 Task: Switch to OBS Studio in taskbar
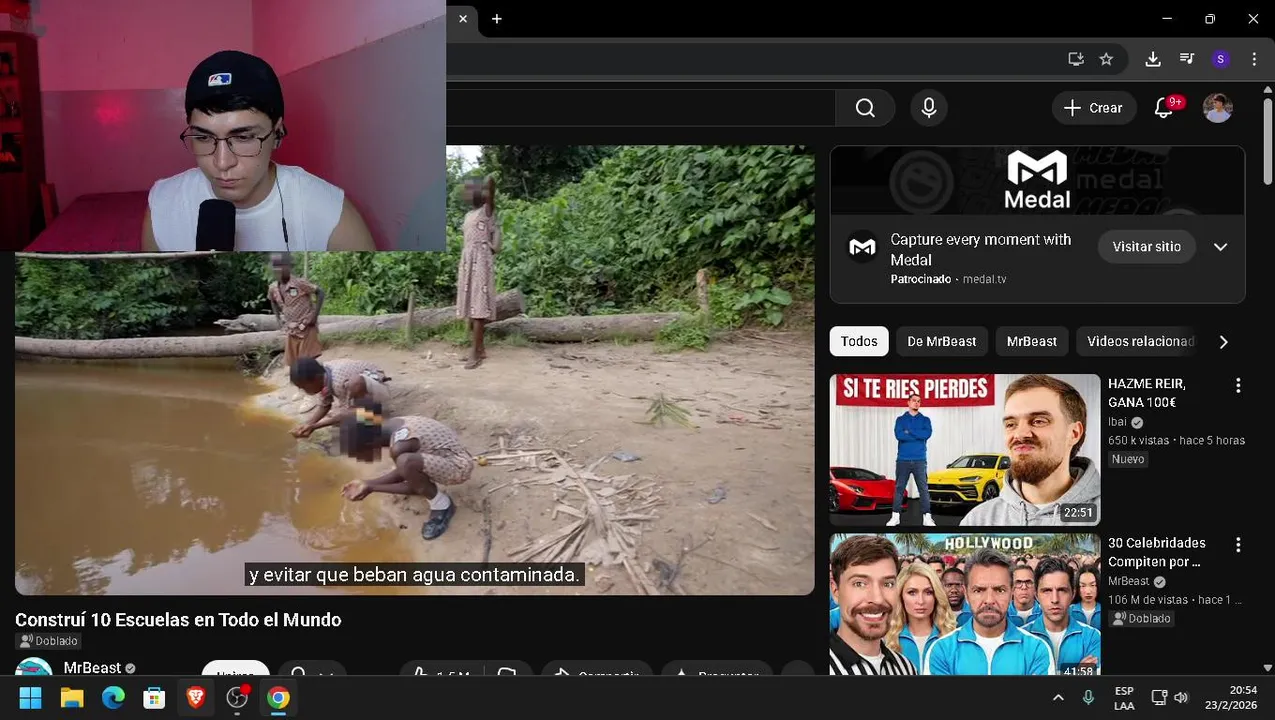click(x=237, y=698)
